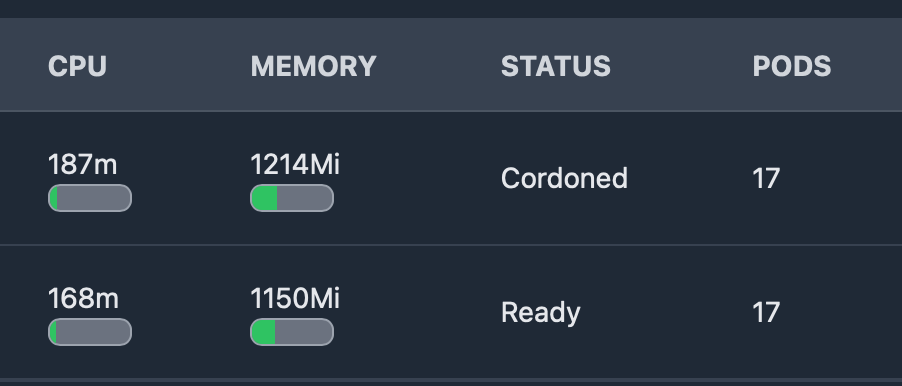Click pod count 17 in Cordoned row

(766, 178)
